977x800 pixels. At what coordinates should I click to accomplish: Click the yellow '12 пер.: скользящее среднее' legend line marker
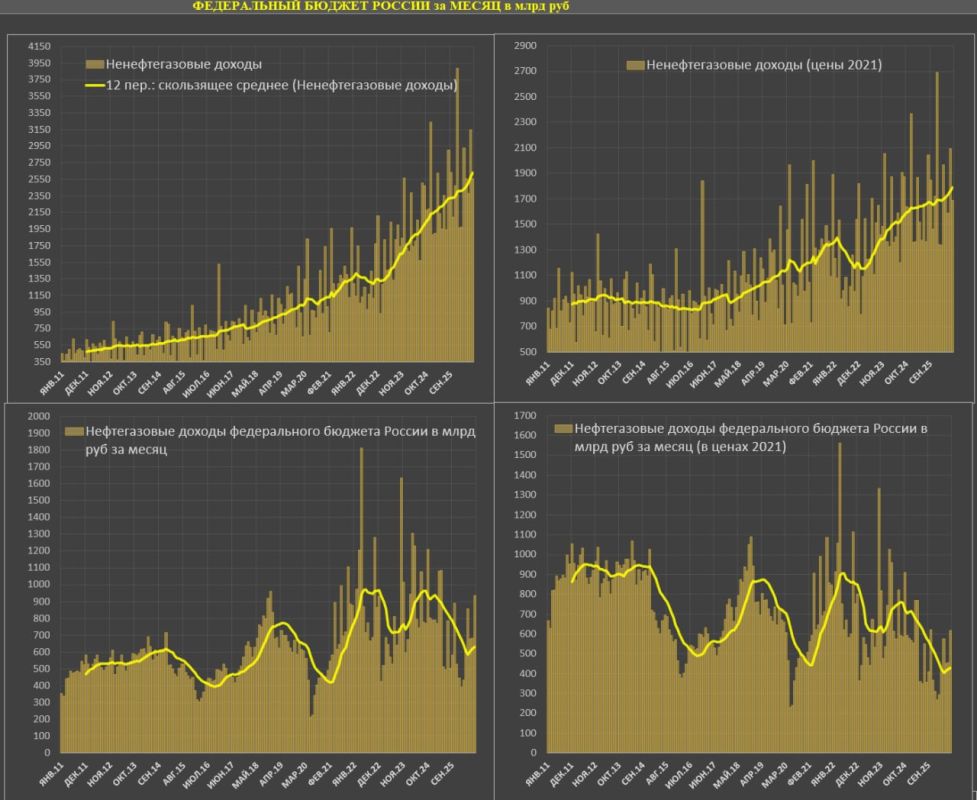click(x=95, y=85)
